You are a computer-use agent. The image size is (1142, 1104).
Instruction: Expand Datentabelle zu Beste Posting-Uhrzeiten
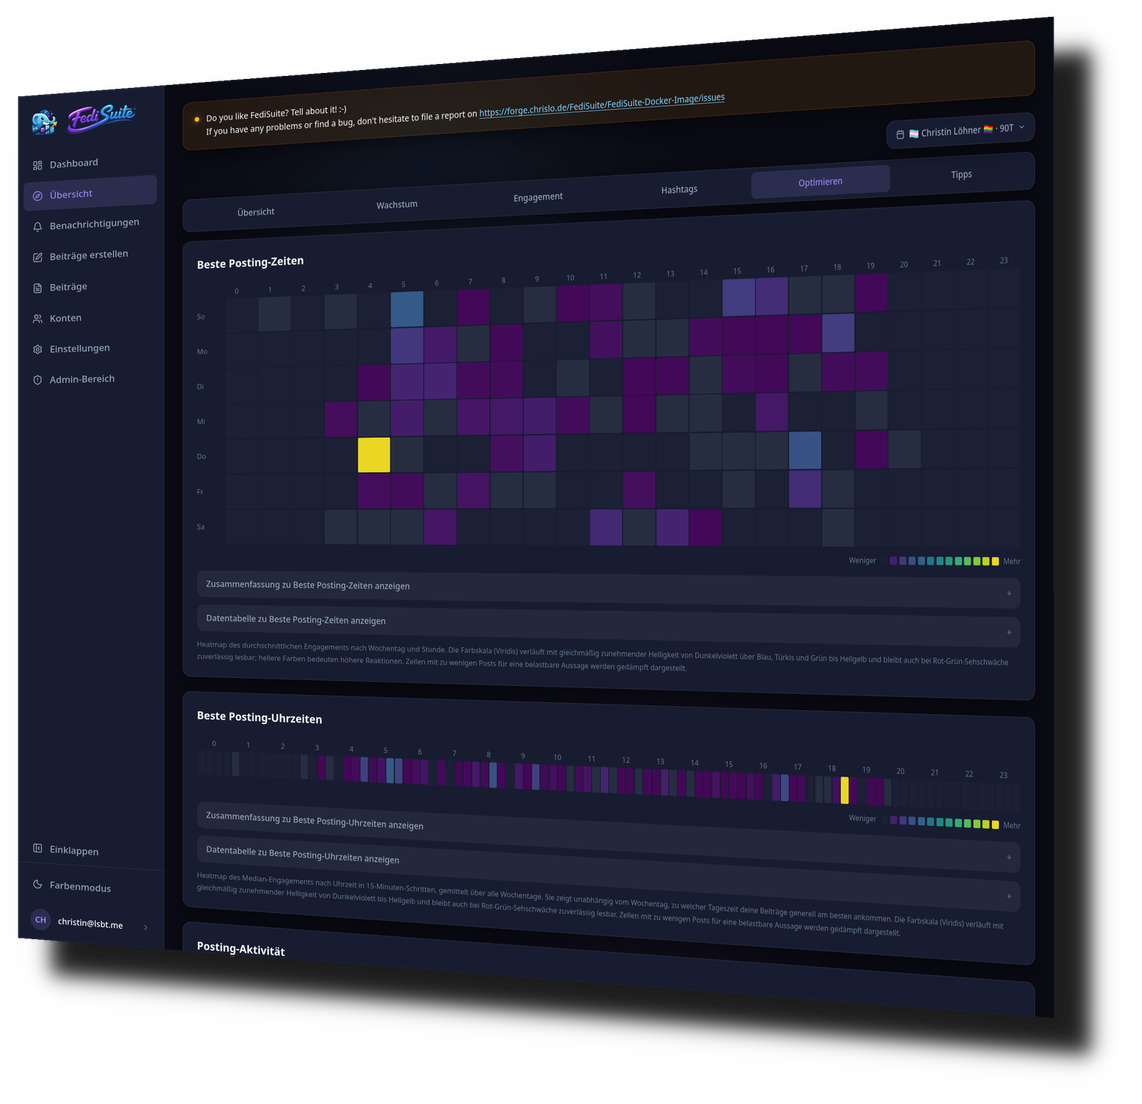(608, 874)
